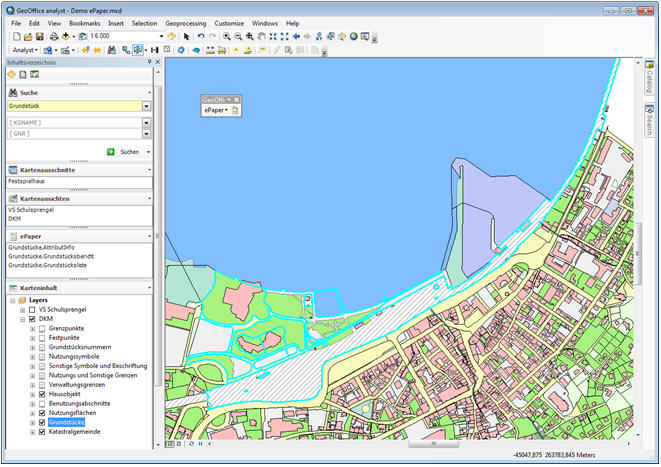
Task: Click the Full Extent globe icon
Action: 352,36
